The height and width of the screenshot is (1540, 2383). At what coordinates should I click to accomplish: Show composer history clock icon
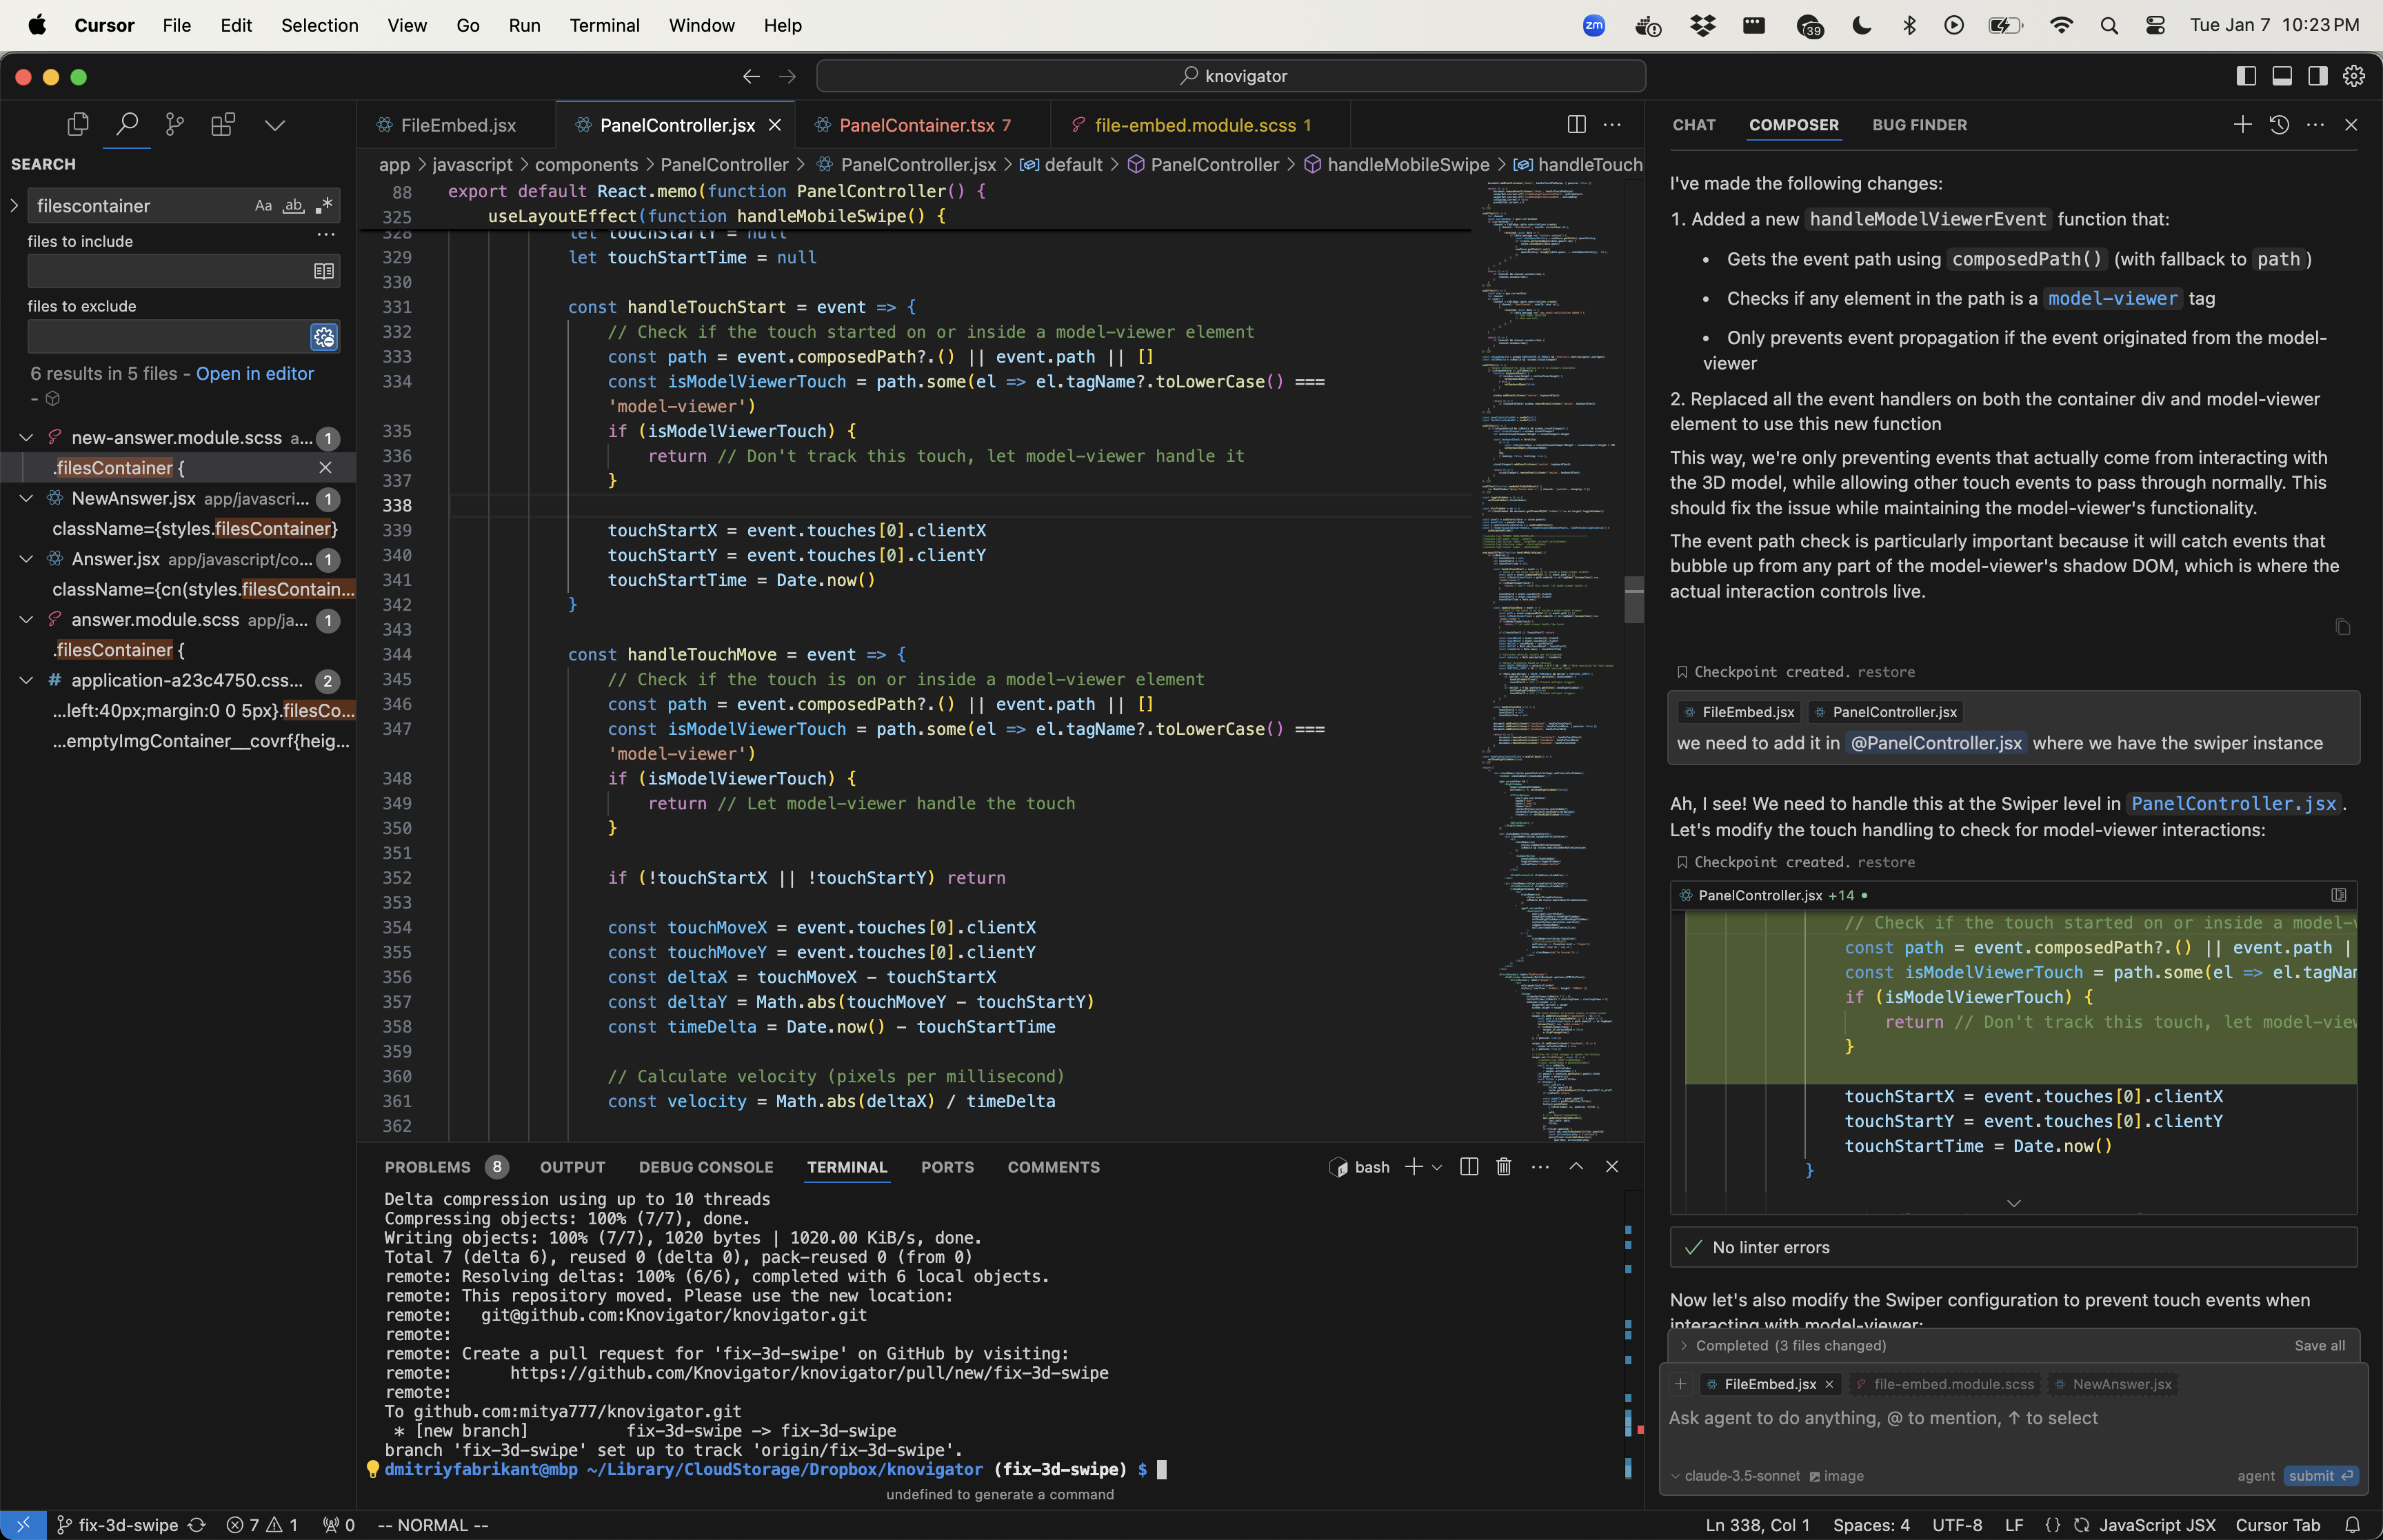click(x=2279, y=124)
